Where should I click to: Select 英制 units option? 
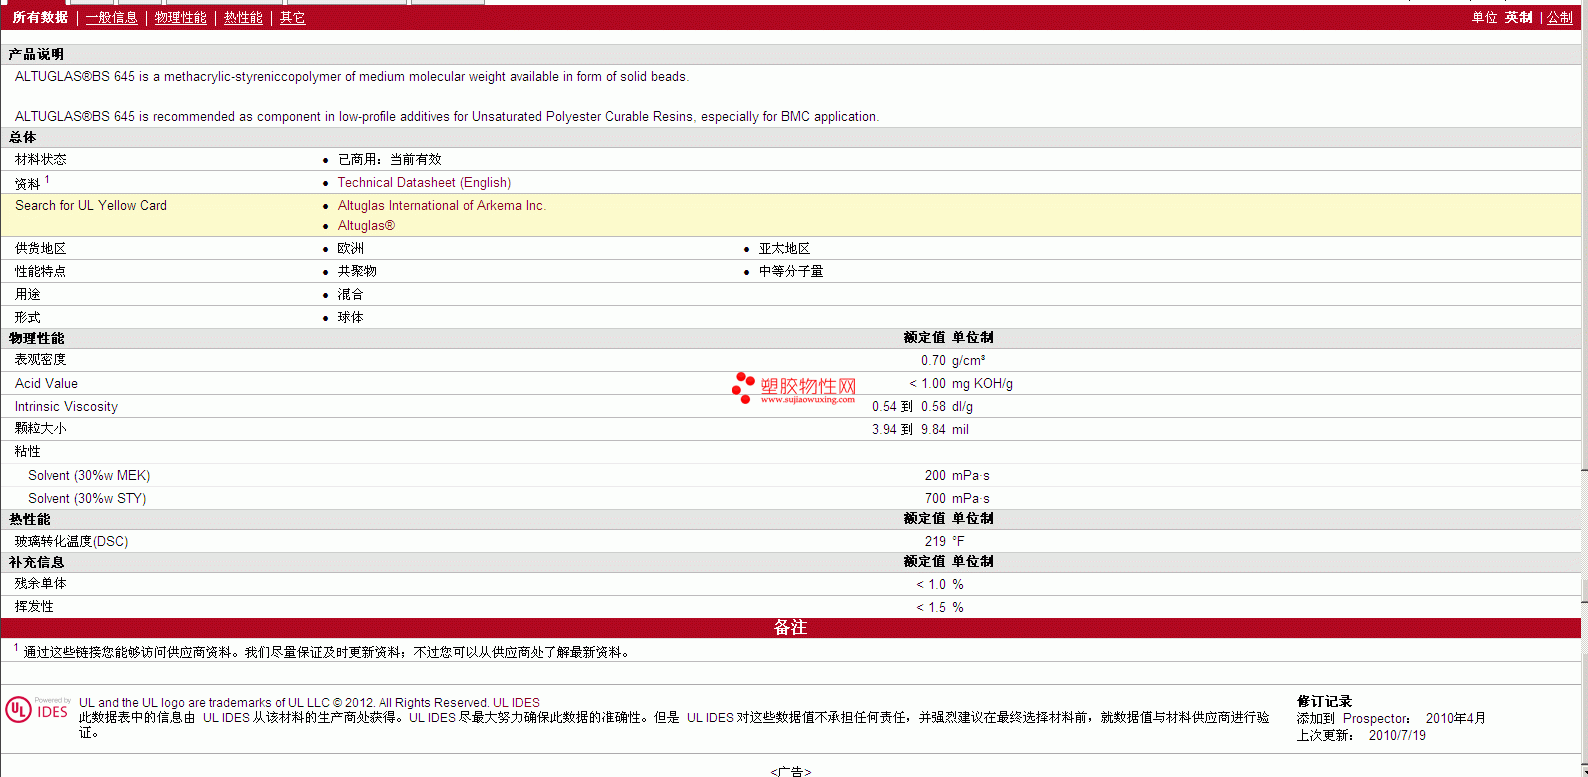[1518, 17]
